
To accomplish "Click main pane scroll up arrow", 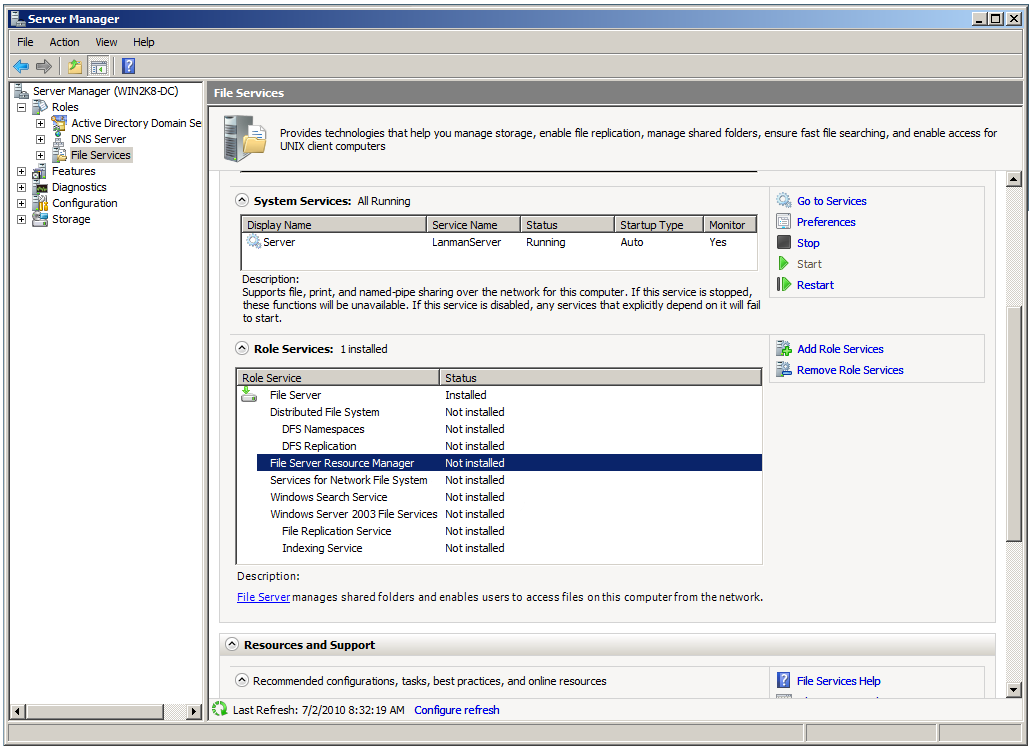I will click(1014, 179).
